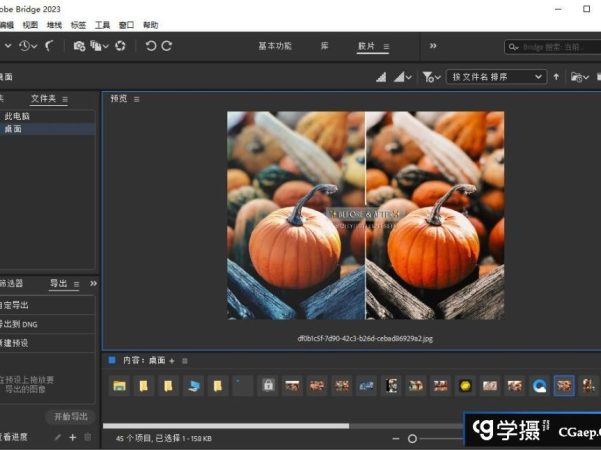Click the zoom out minus icon

point(396,439)
